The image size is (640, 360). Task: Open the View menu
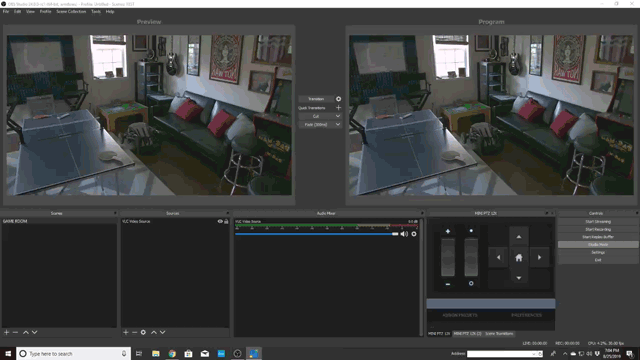coord(30,11)
